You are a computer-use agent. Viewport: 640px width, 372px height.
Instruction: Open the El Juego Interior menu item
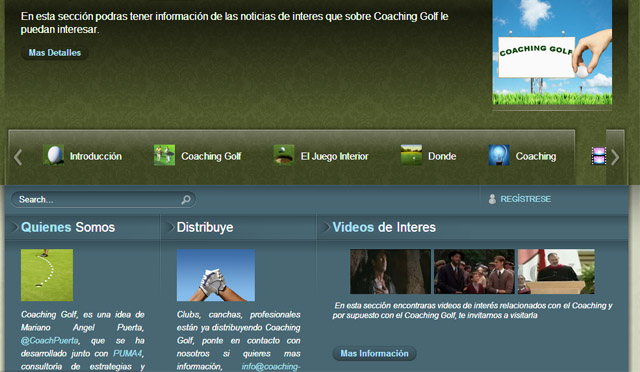(334, 156)
